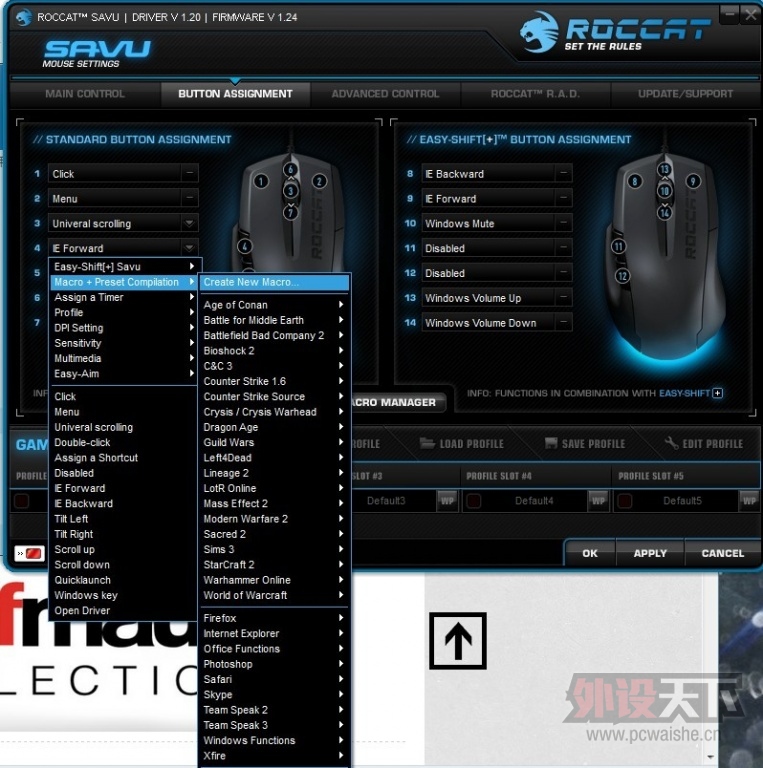Viewport: 763px width, 768px height.
Task: Click the Save Profile button label
Action: (x=593, y=444)
